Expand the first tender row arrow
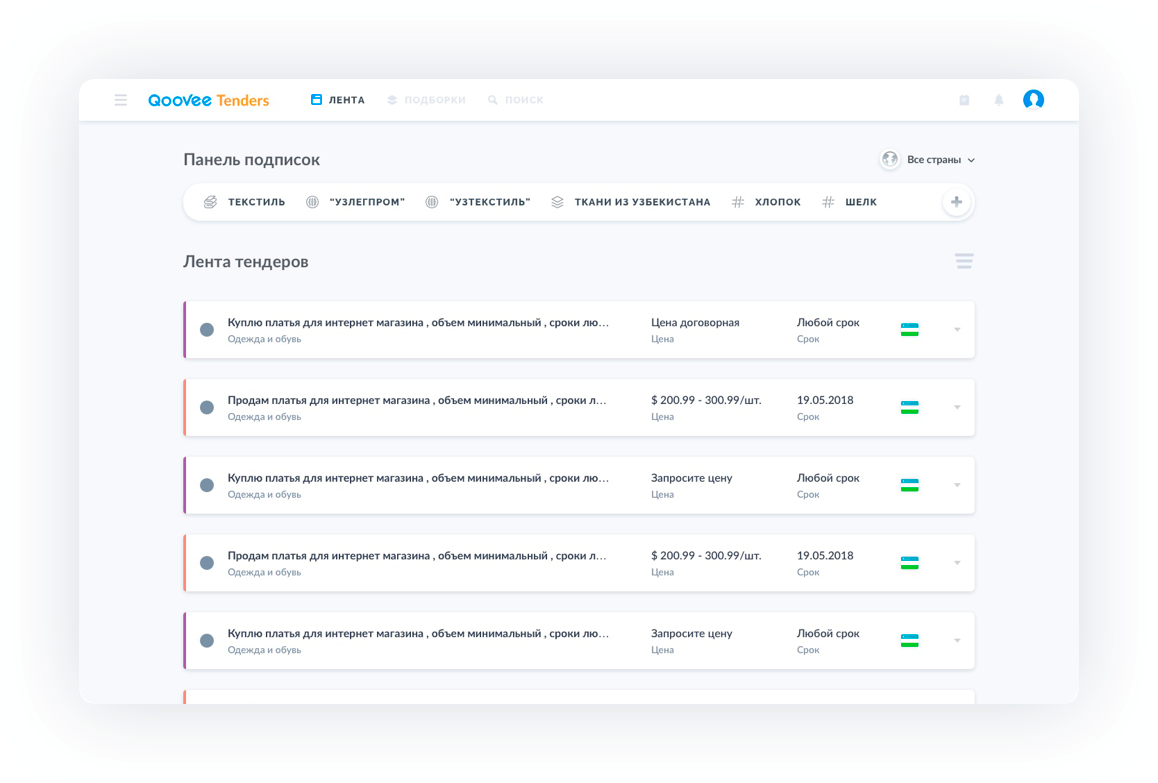This screenshot has width=1158, height=783. [957, 330]
